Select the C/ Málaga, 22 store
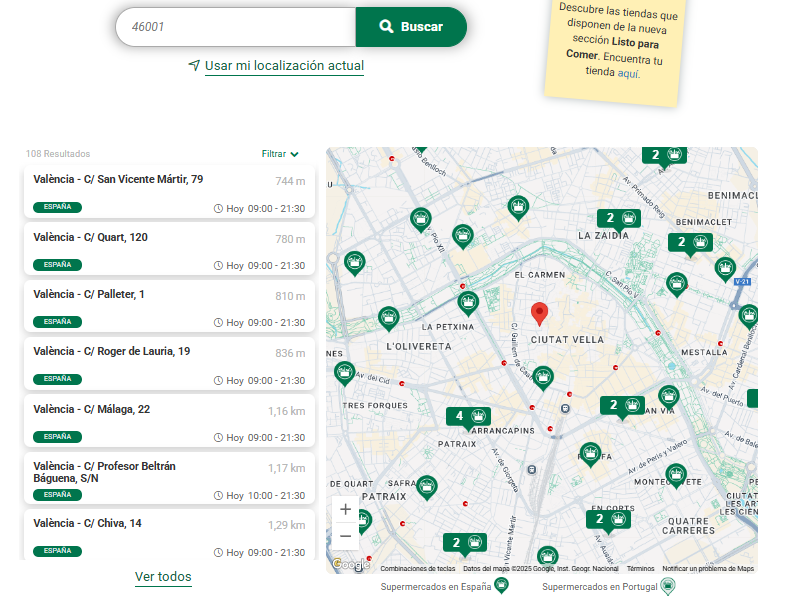Image resolution: width=790 pixels, height=601 pixels. pyautogui.click(x=169, y=421)
